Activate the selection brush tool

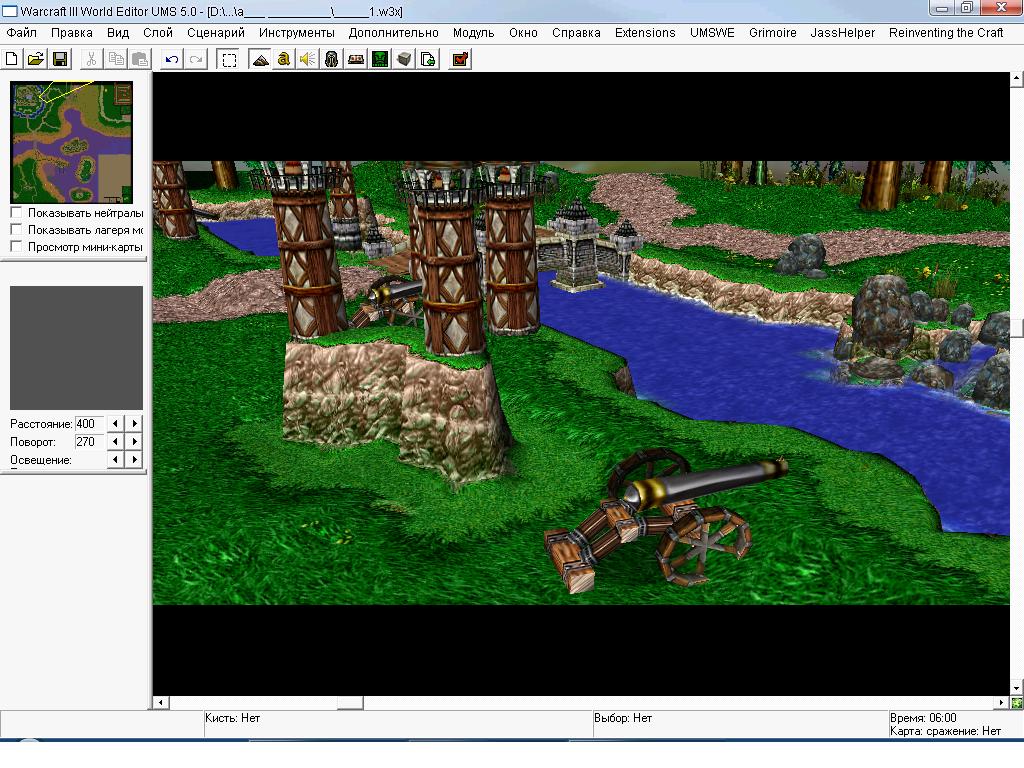coord(229,59)
